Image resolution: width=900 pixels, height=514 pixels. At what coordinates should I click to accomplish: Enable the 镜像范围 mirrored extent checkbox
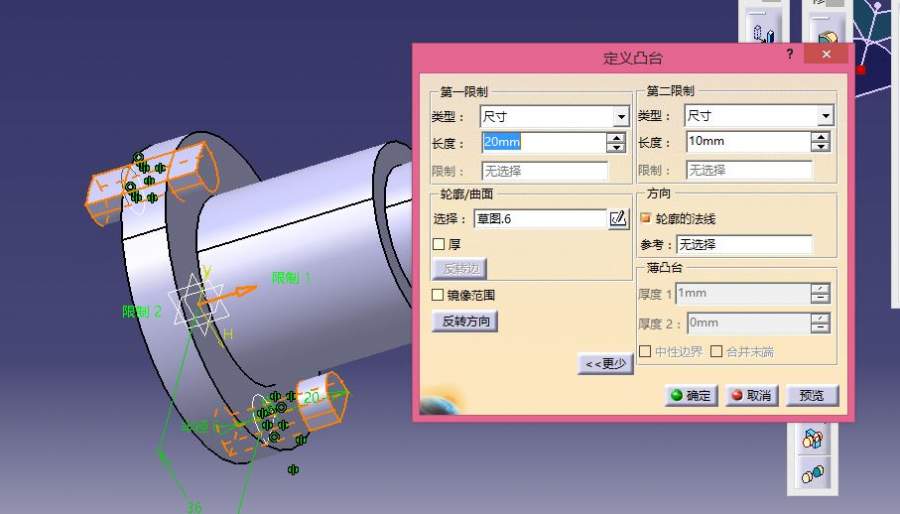(438, 295)
